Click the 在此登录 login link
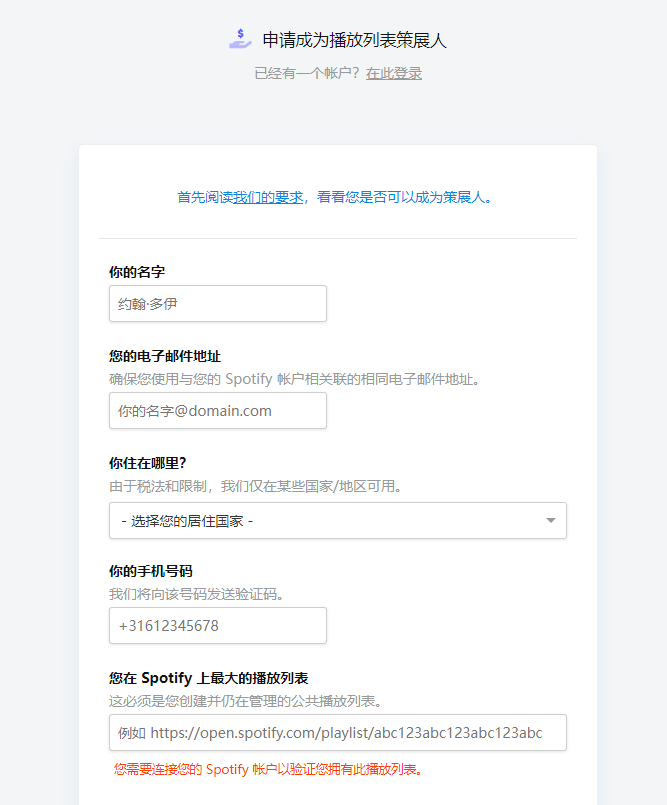Screen dimensions: 667x805 point(394,73)
